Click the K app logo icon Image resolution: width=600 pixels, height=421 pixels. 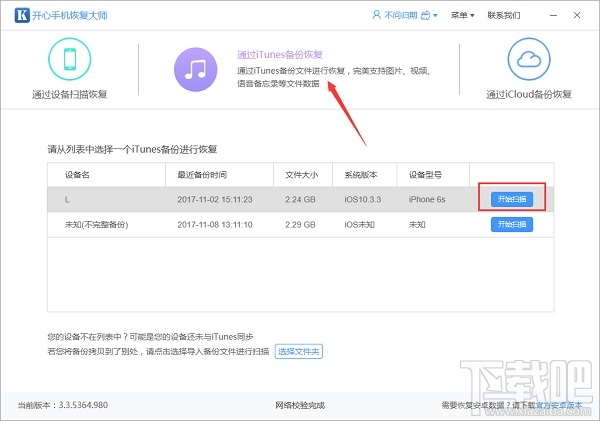pos(22,15)
